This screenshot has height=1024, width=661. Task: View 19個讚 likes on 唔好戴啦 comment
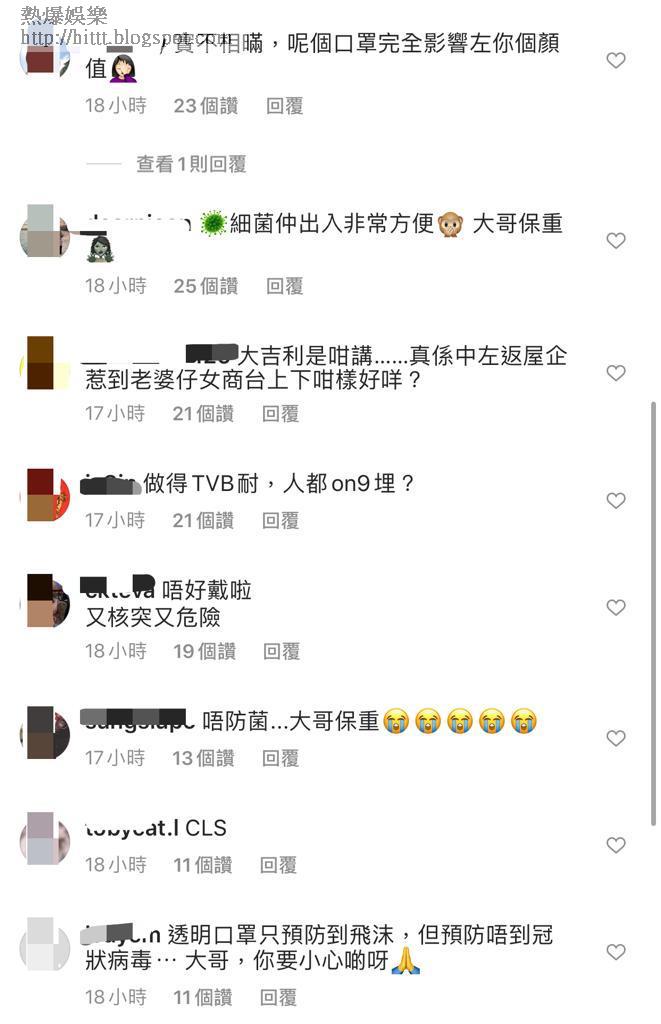click(x=204, y=651)
